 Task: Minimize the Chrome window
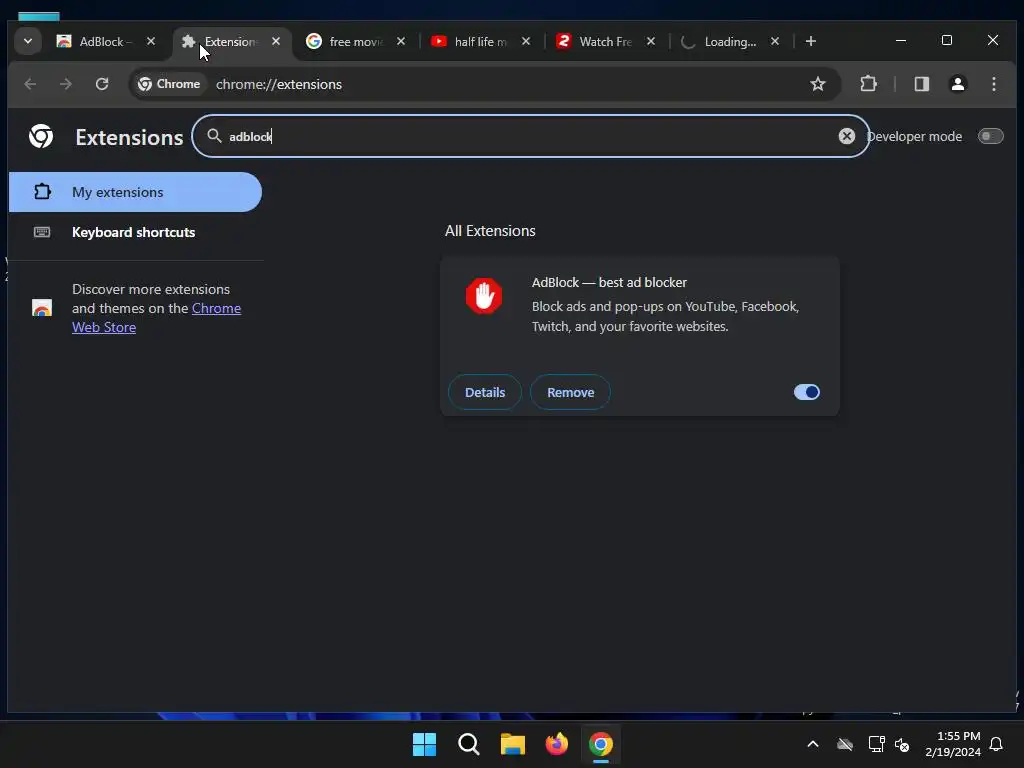[901, 40]
